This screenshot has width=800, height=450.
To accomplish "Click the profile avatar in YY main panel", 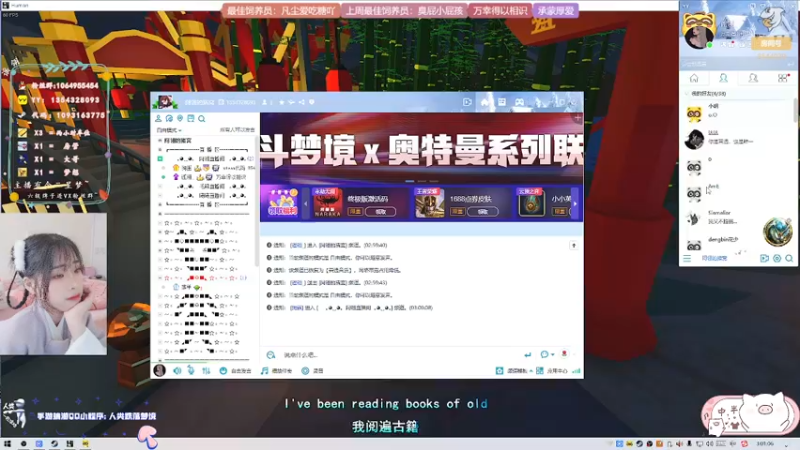I will (698, 32).
